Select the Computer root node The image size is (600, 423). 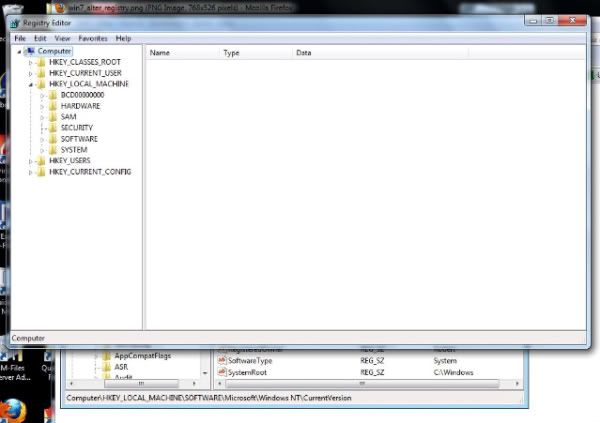[54, 51]
